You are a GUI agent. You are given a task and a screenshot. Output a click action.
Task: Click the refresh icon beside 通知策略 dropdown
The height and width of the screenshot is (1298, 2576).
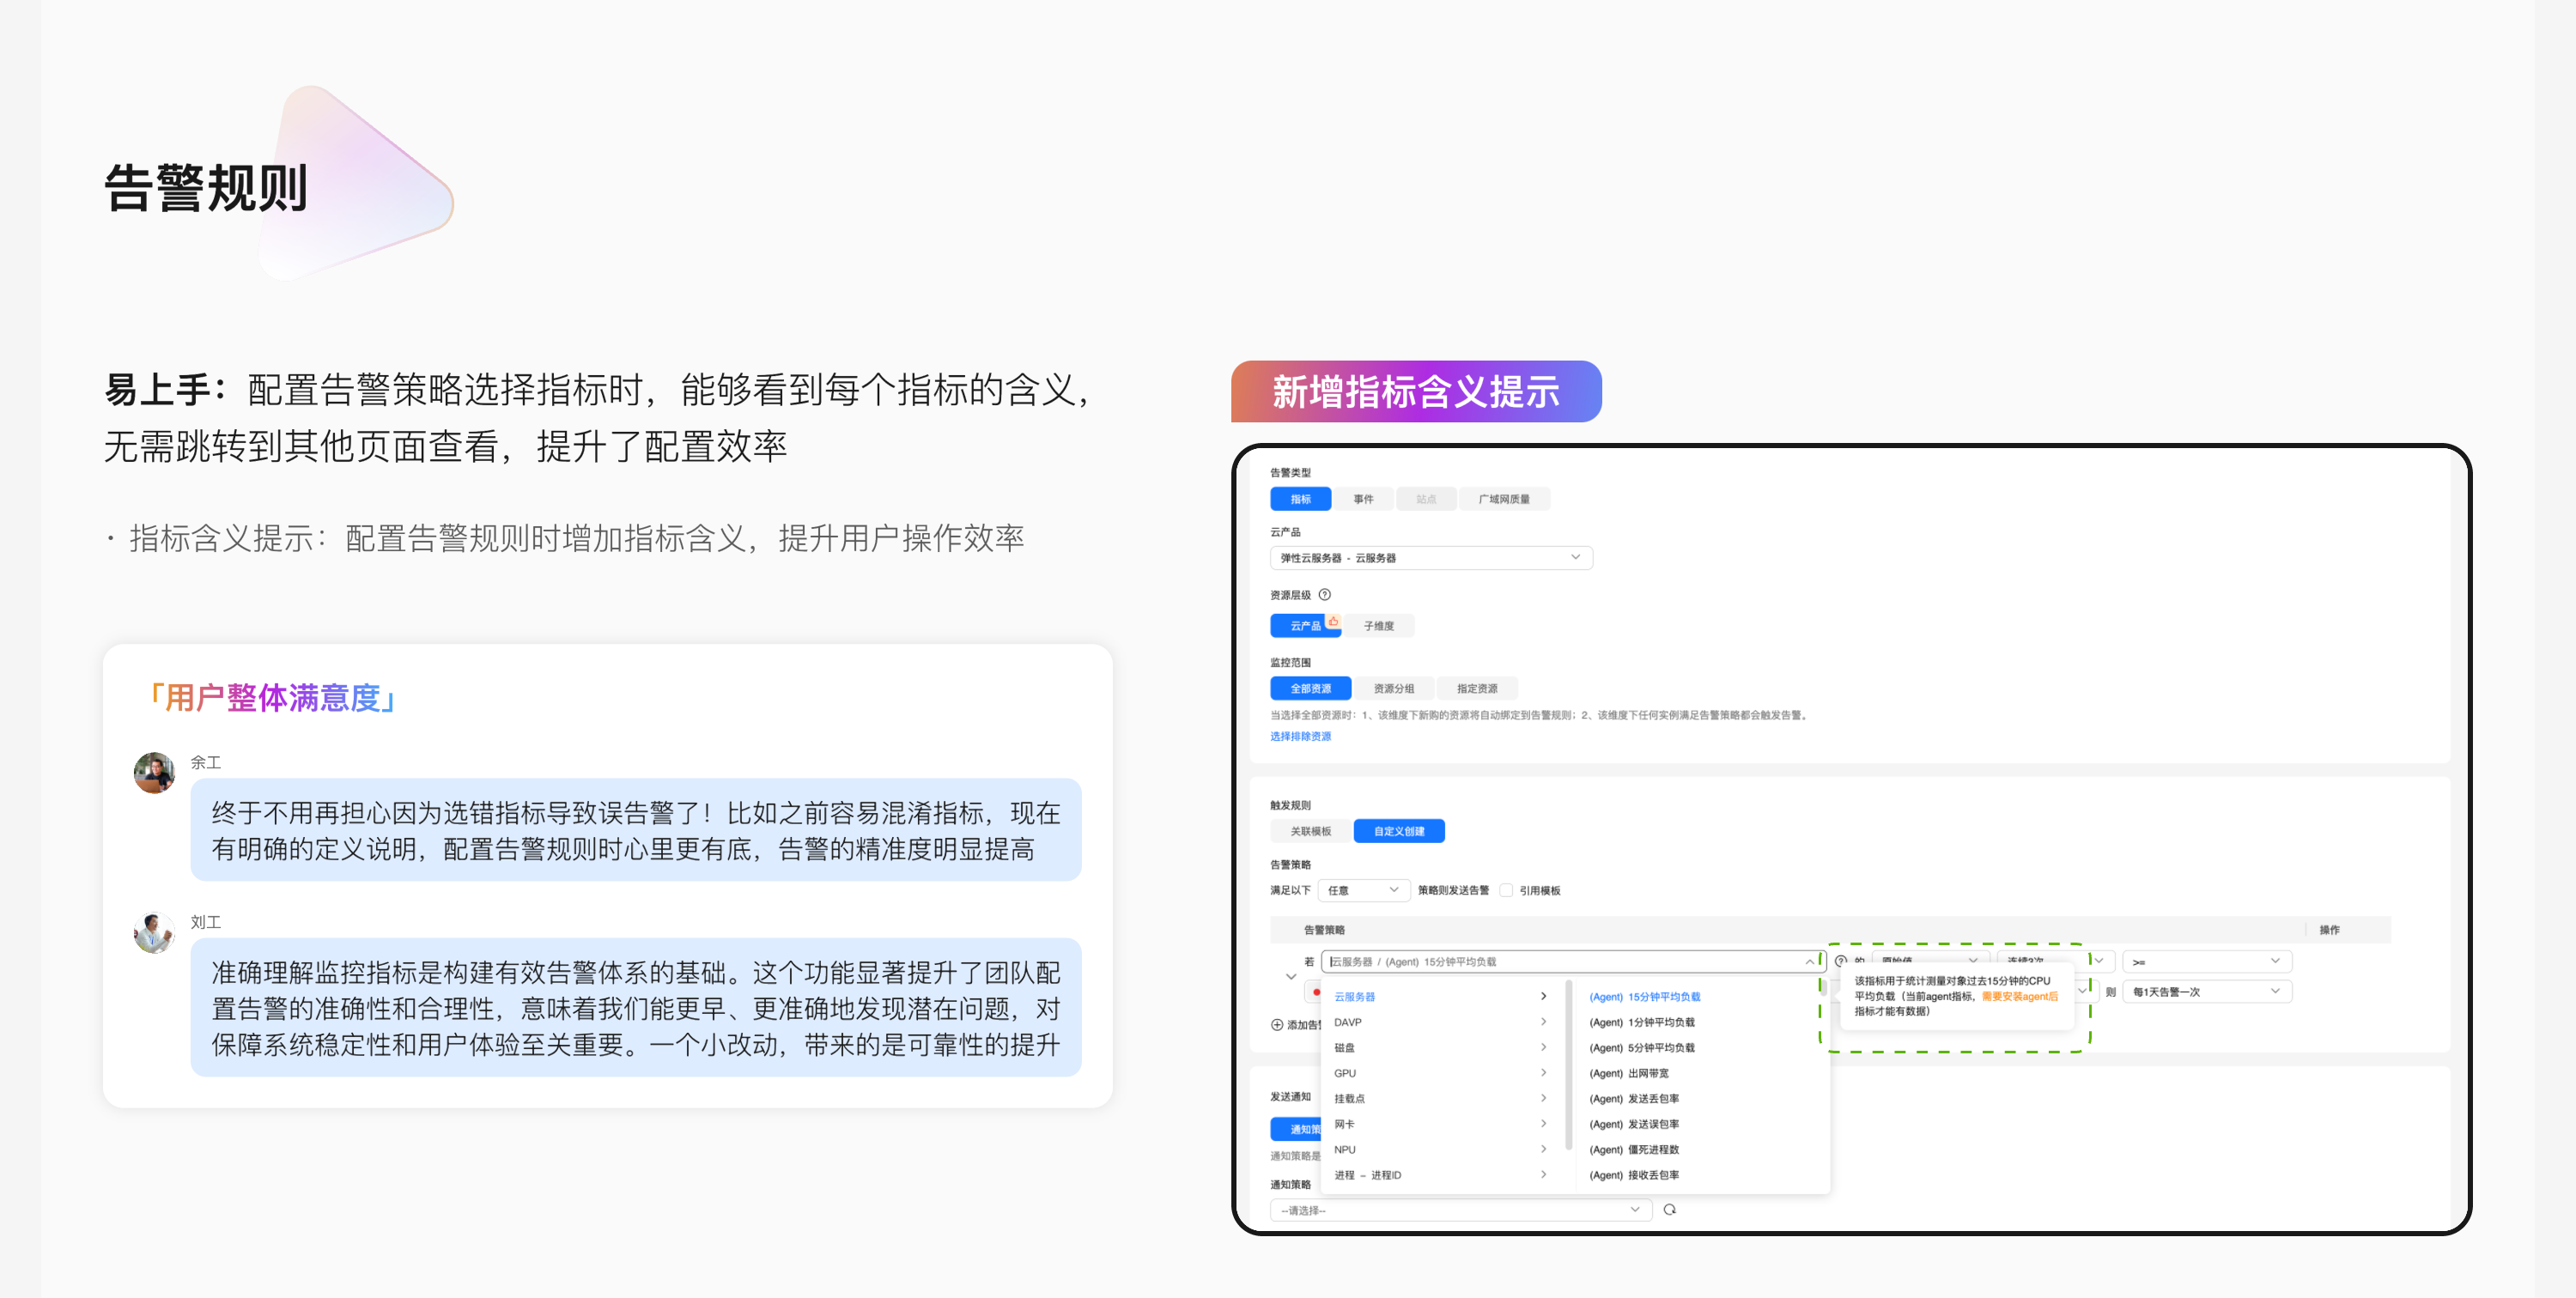(1669, 1210)
